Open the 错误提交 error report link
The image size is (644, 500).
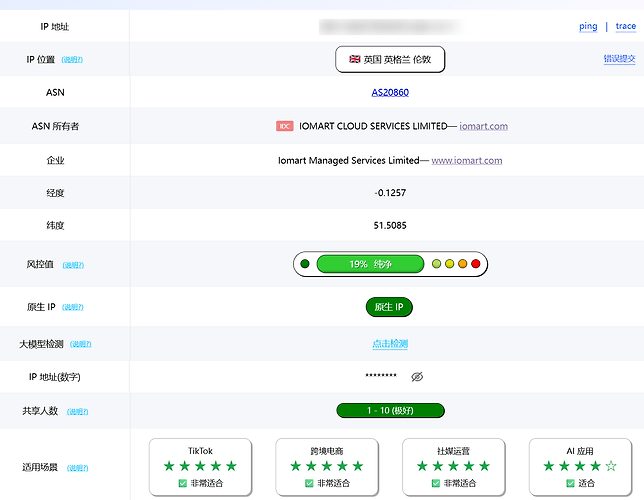pos(619,59)
